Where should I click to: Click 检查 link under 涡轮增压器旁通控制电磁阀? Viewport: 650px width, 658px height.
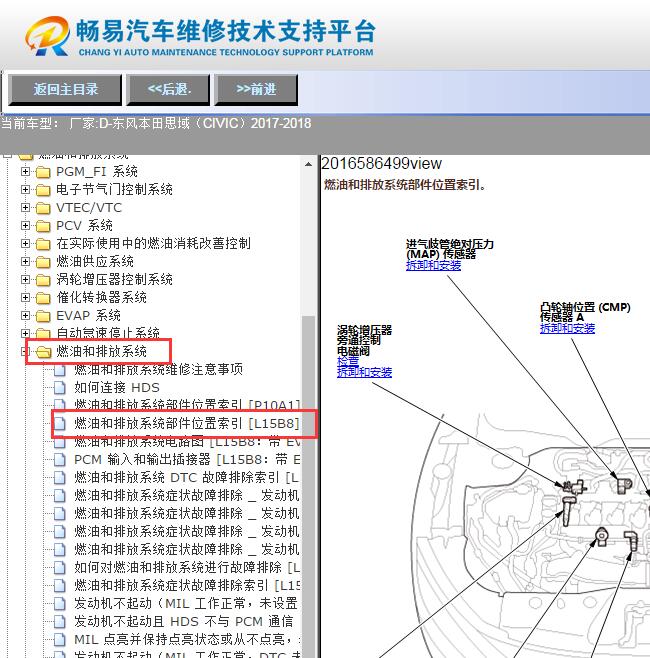348,361
